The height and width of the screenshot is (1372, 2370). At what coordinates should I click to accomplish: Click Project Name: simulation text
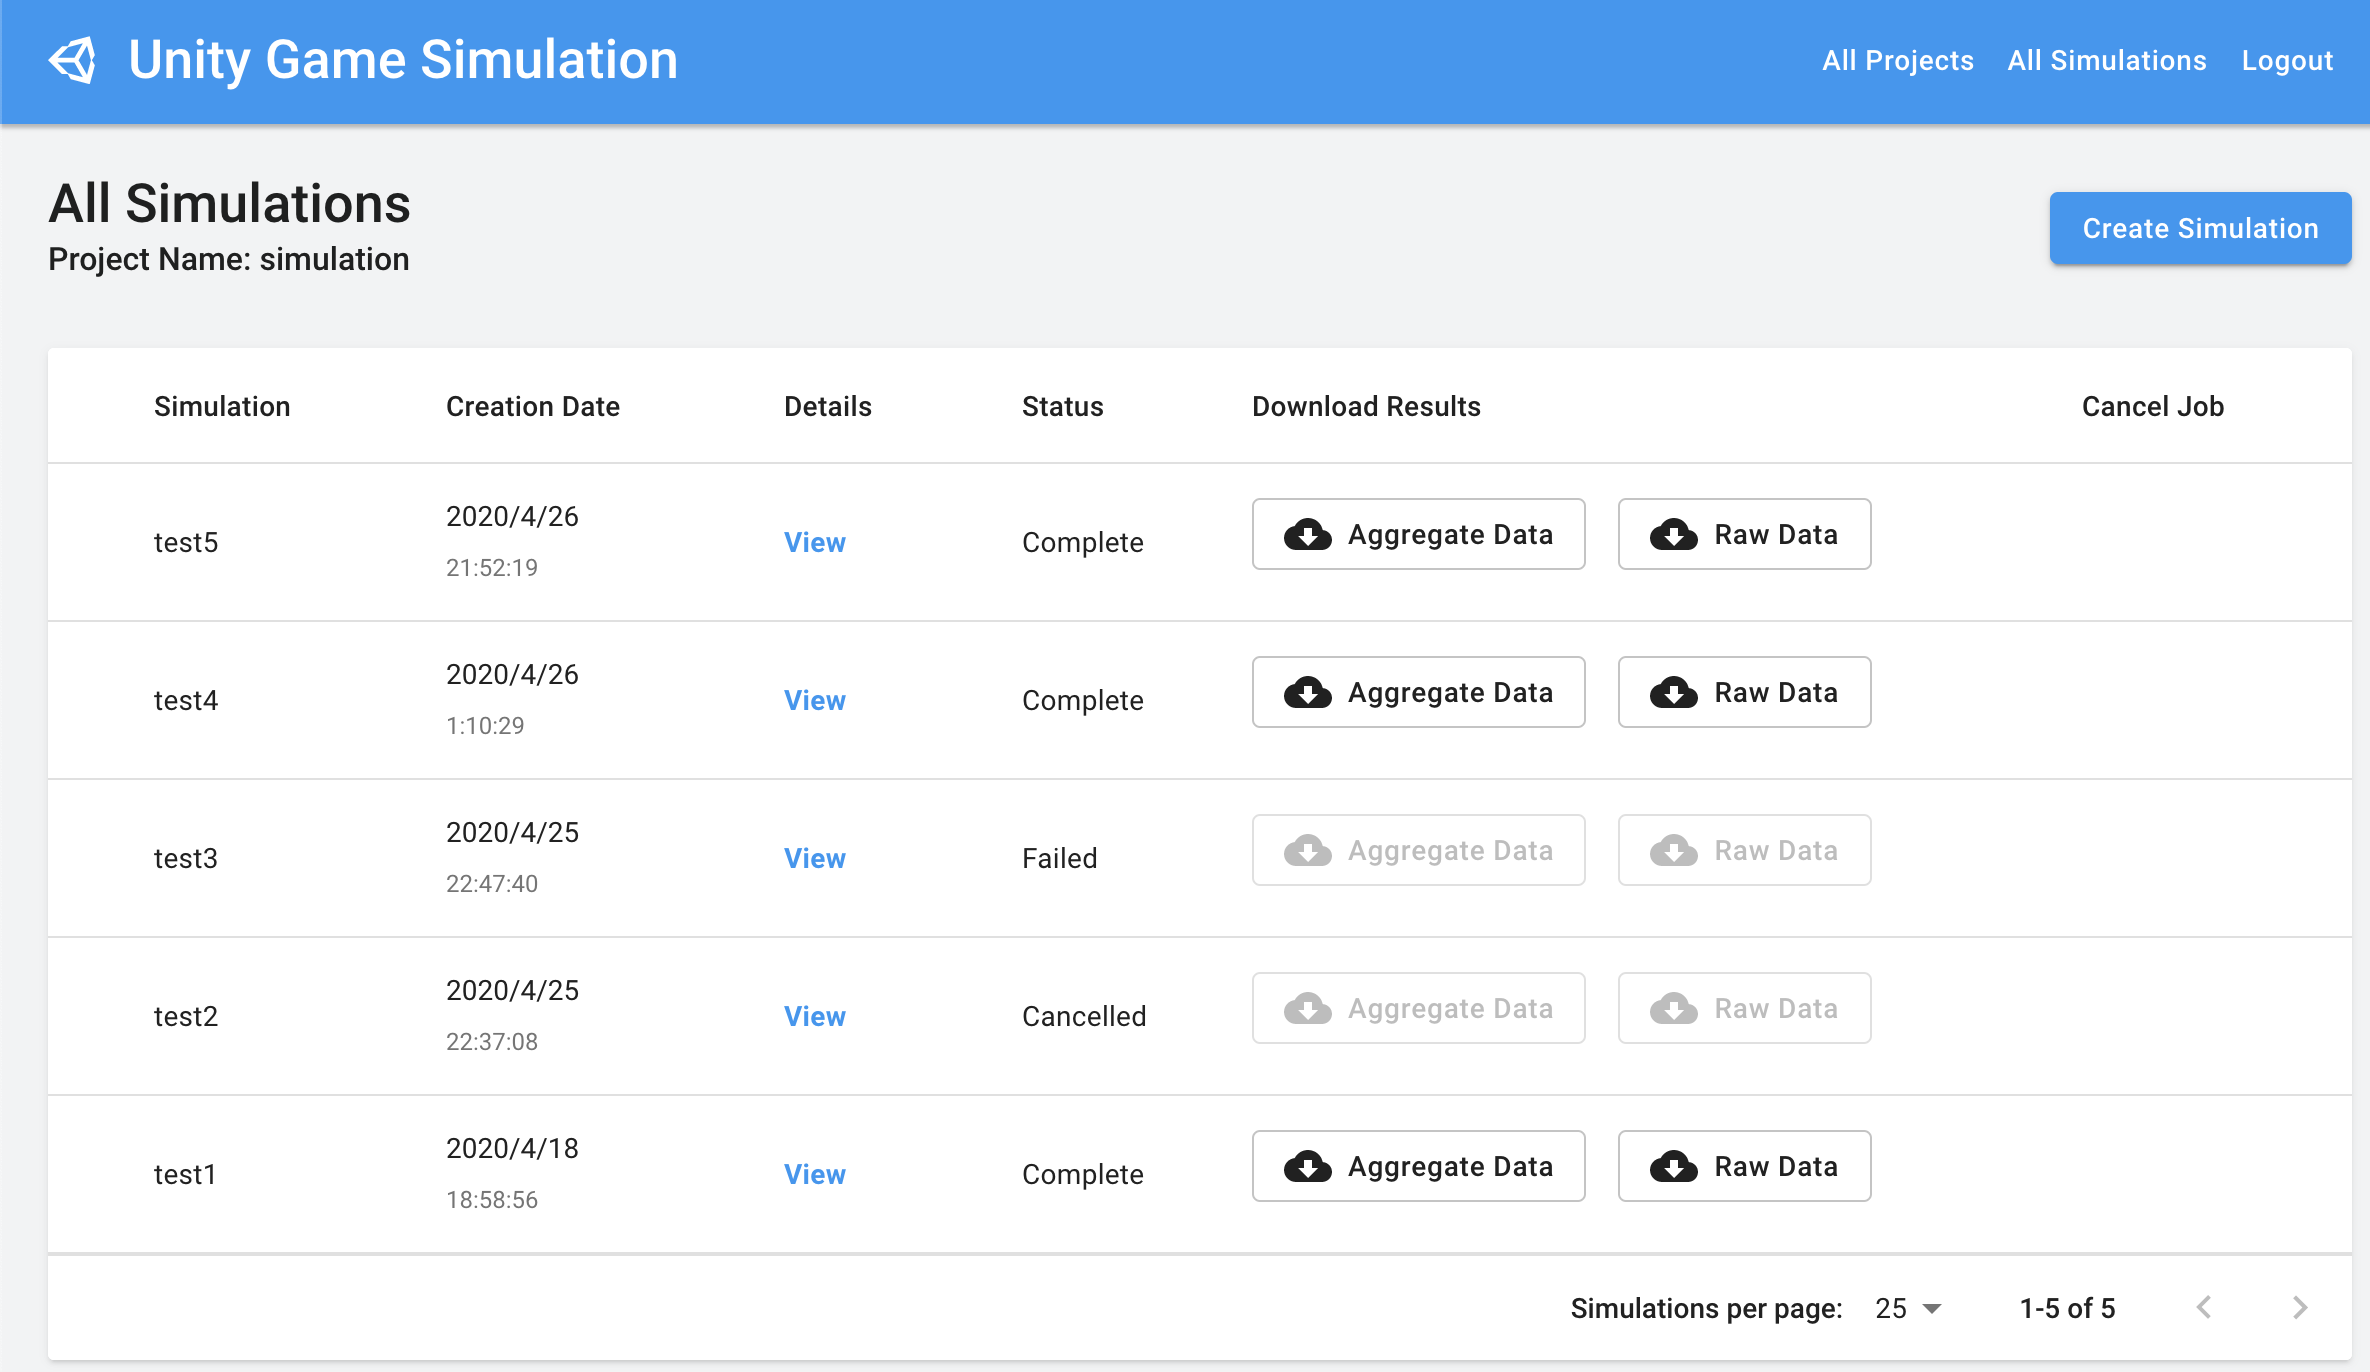(x=229, y=259)
